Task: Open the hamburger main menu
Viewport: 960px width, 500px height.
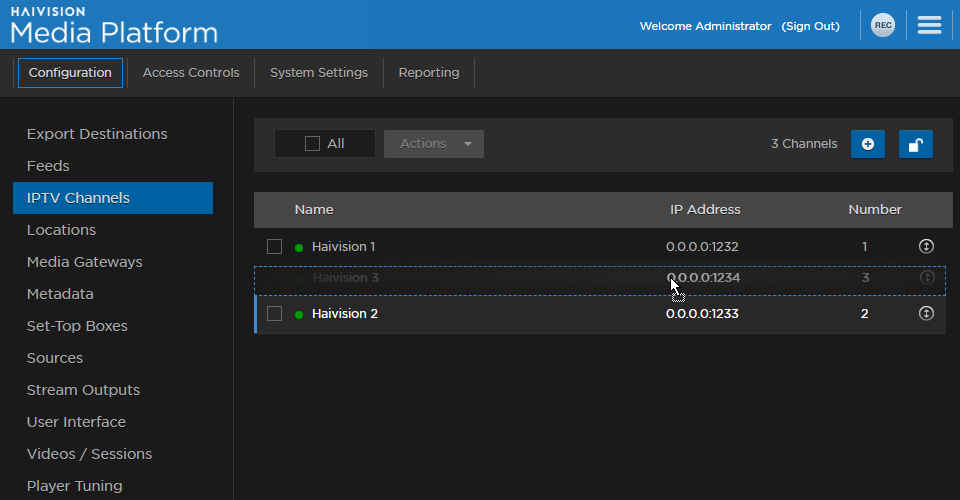Action: pos(929,26)
